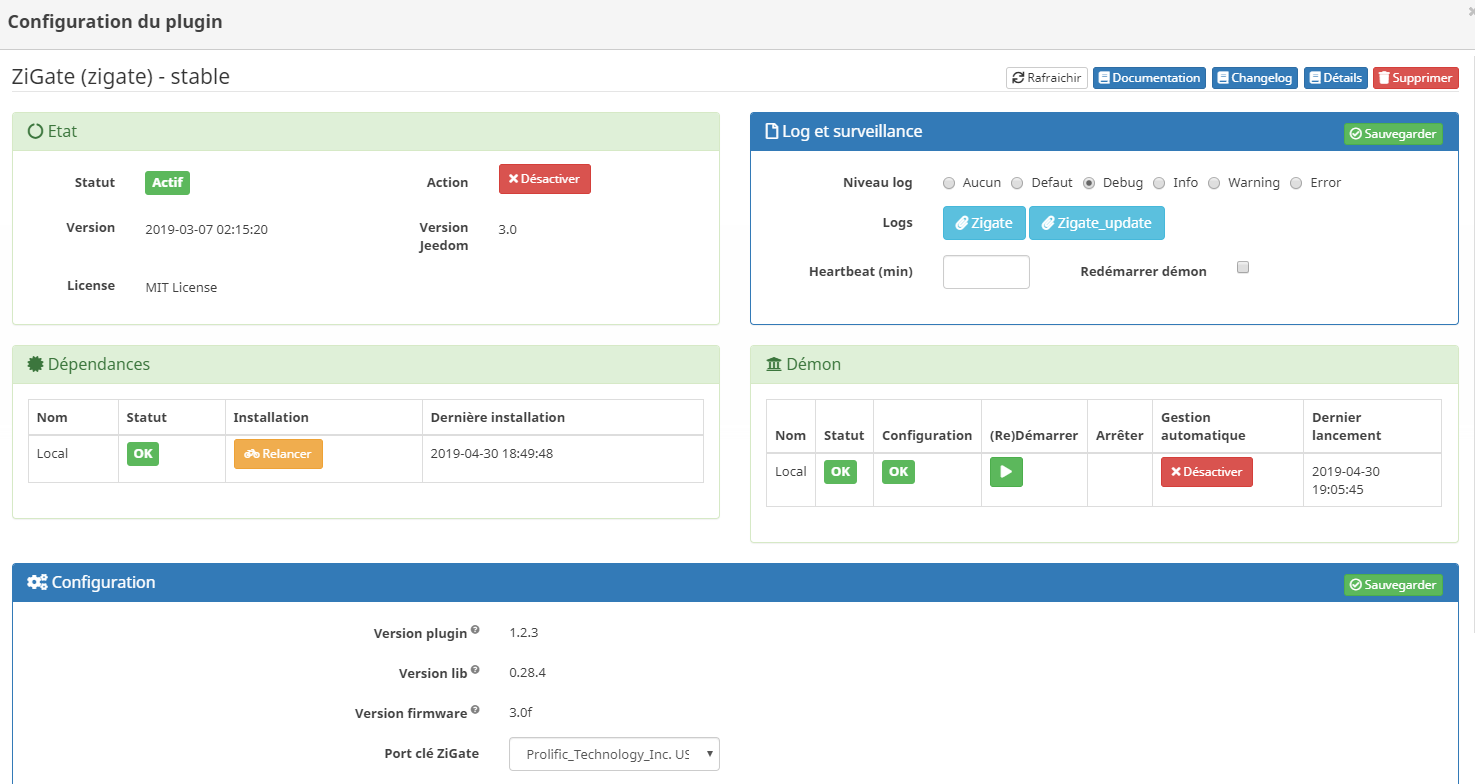Click the red Supprimer button

point(1416,78)
